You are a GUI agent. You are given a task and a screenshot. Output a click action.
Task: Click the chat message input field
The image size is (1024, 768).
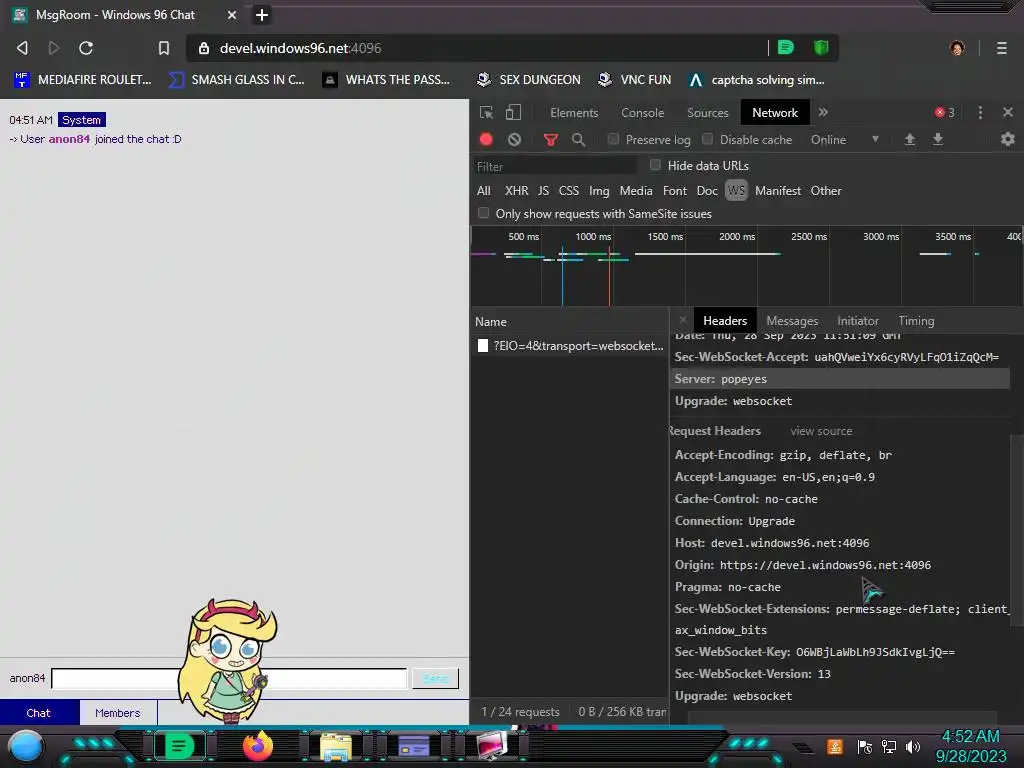(x=229, y=679)
